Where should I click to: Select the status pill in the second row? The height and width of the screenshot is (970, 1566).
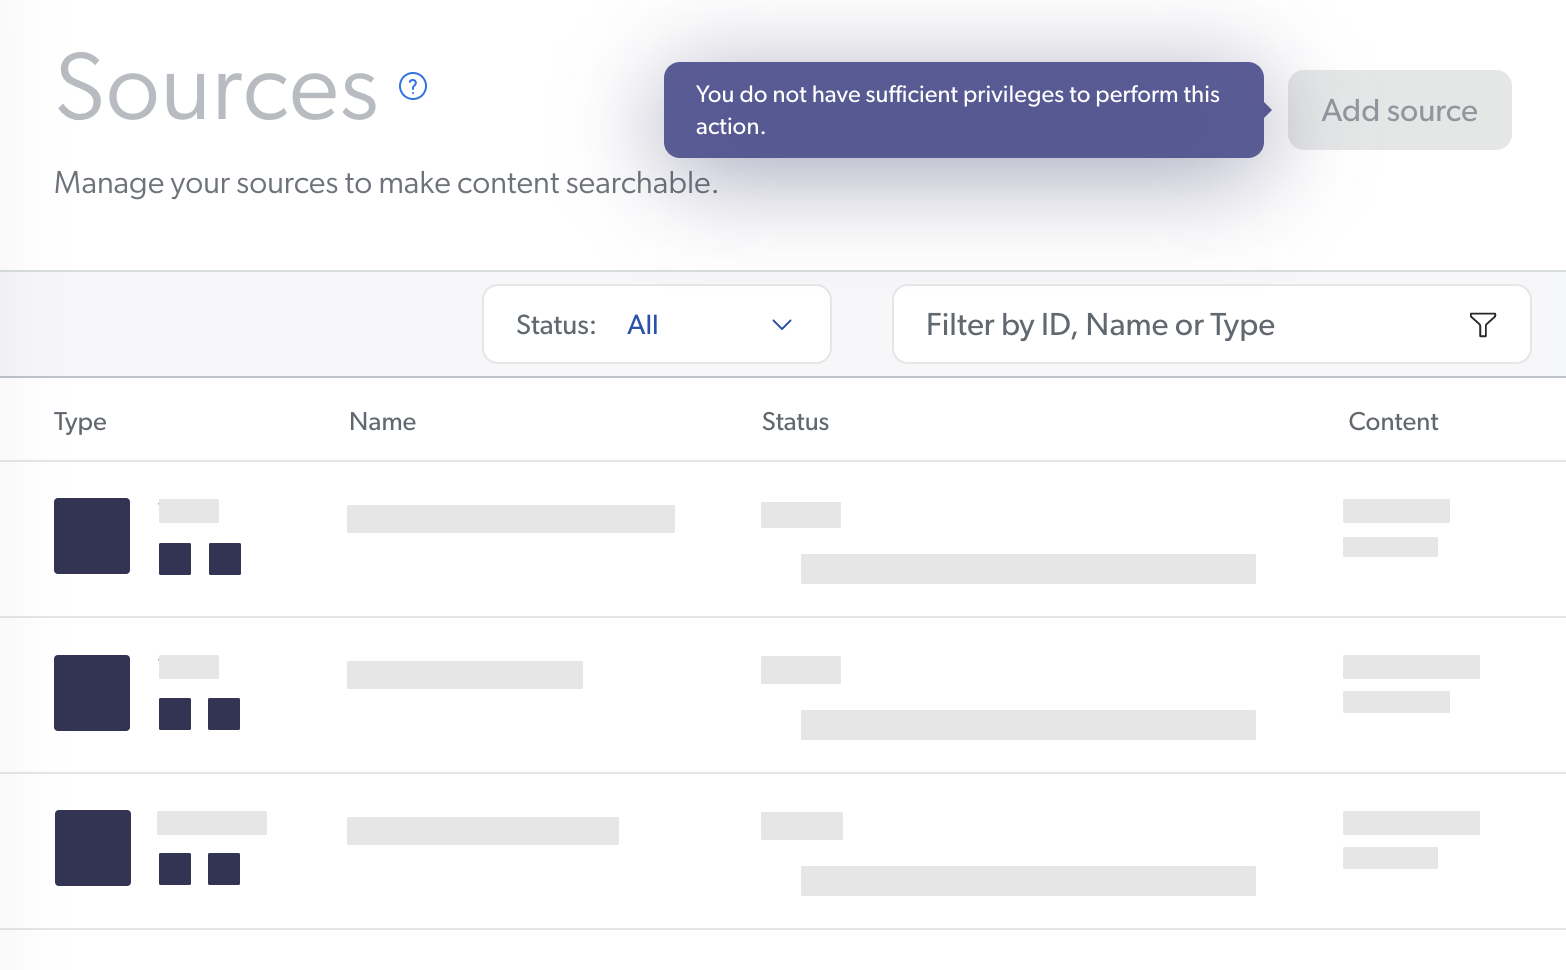click(x=800, y=670)
